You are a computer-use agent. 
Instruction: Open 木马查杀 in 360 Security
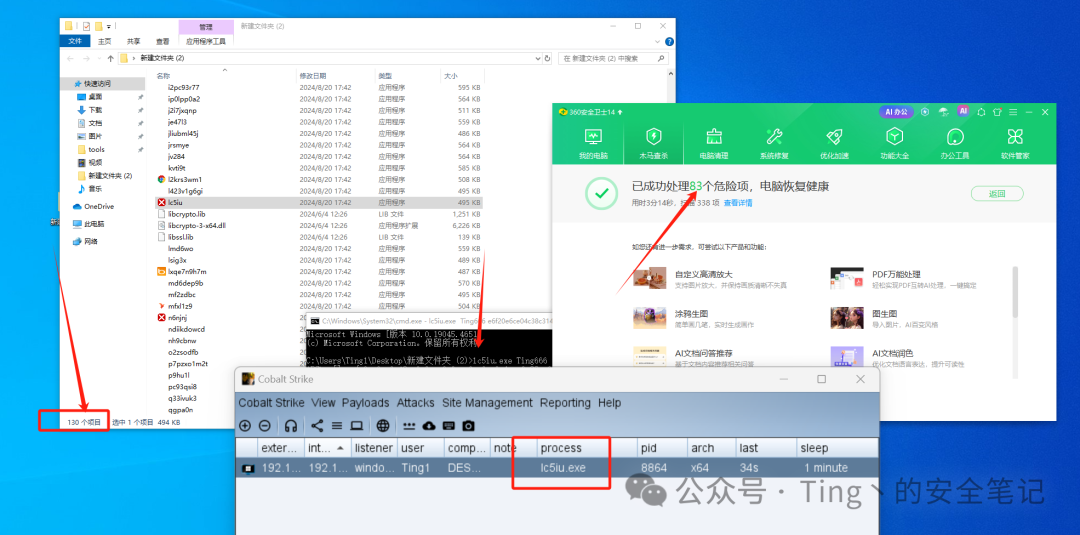(x=653, y=143)
